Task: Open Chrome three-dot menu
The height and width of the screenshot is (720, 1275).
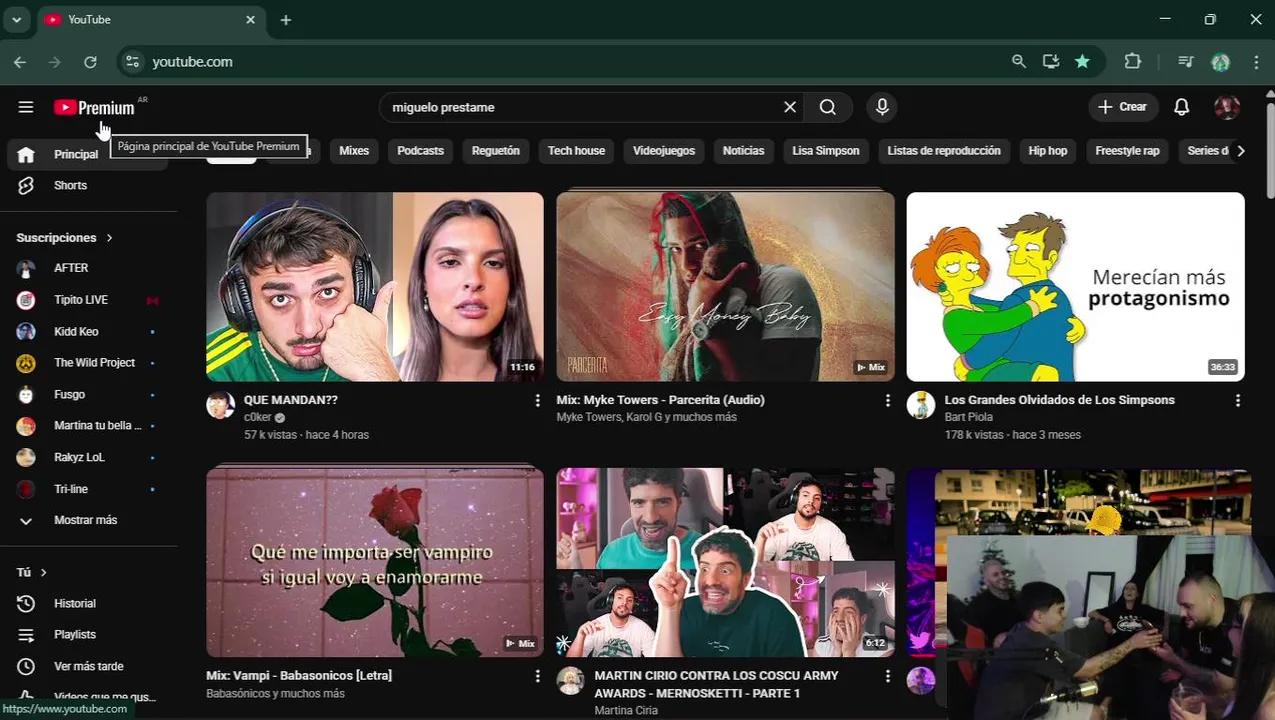Action: click(1256, 62)
